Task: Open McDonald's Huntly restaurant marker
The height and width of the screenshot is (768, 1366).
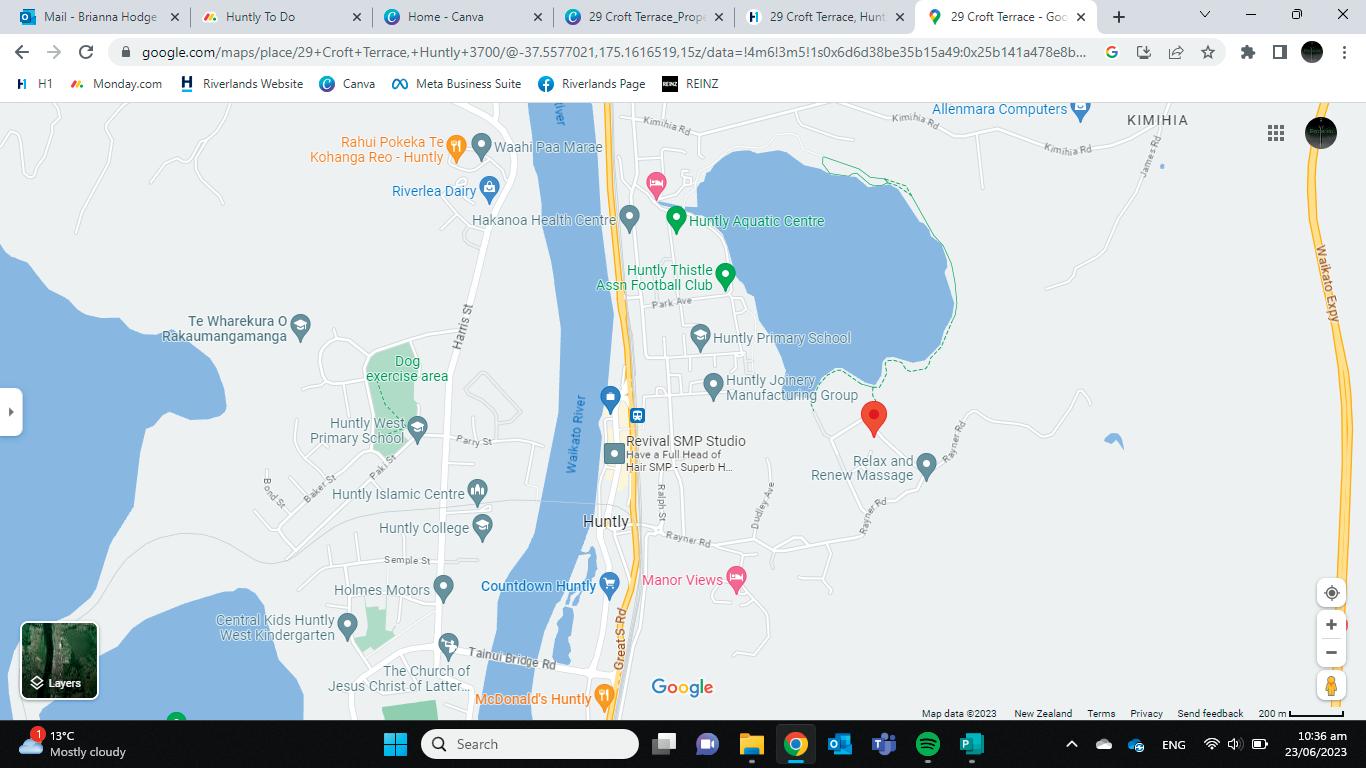Action: [x=603, y=695]
